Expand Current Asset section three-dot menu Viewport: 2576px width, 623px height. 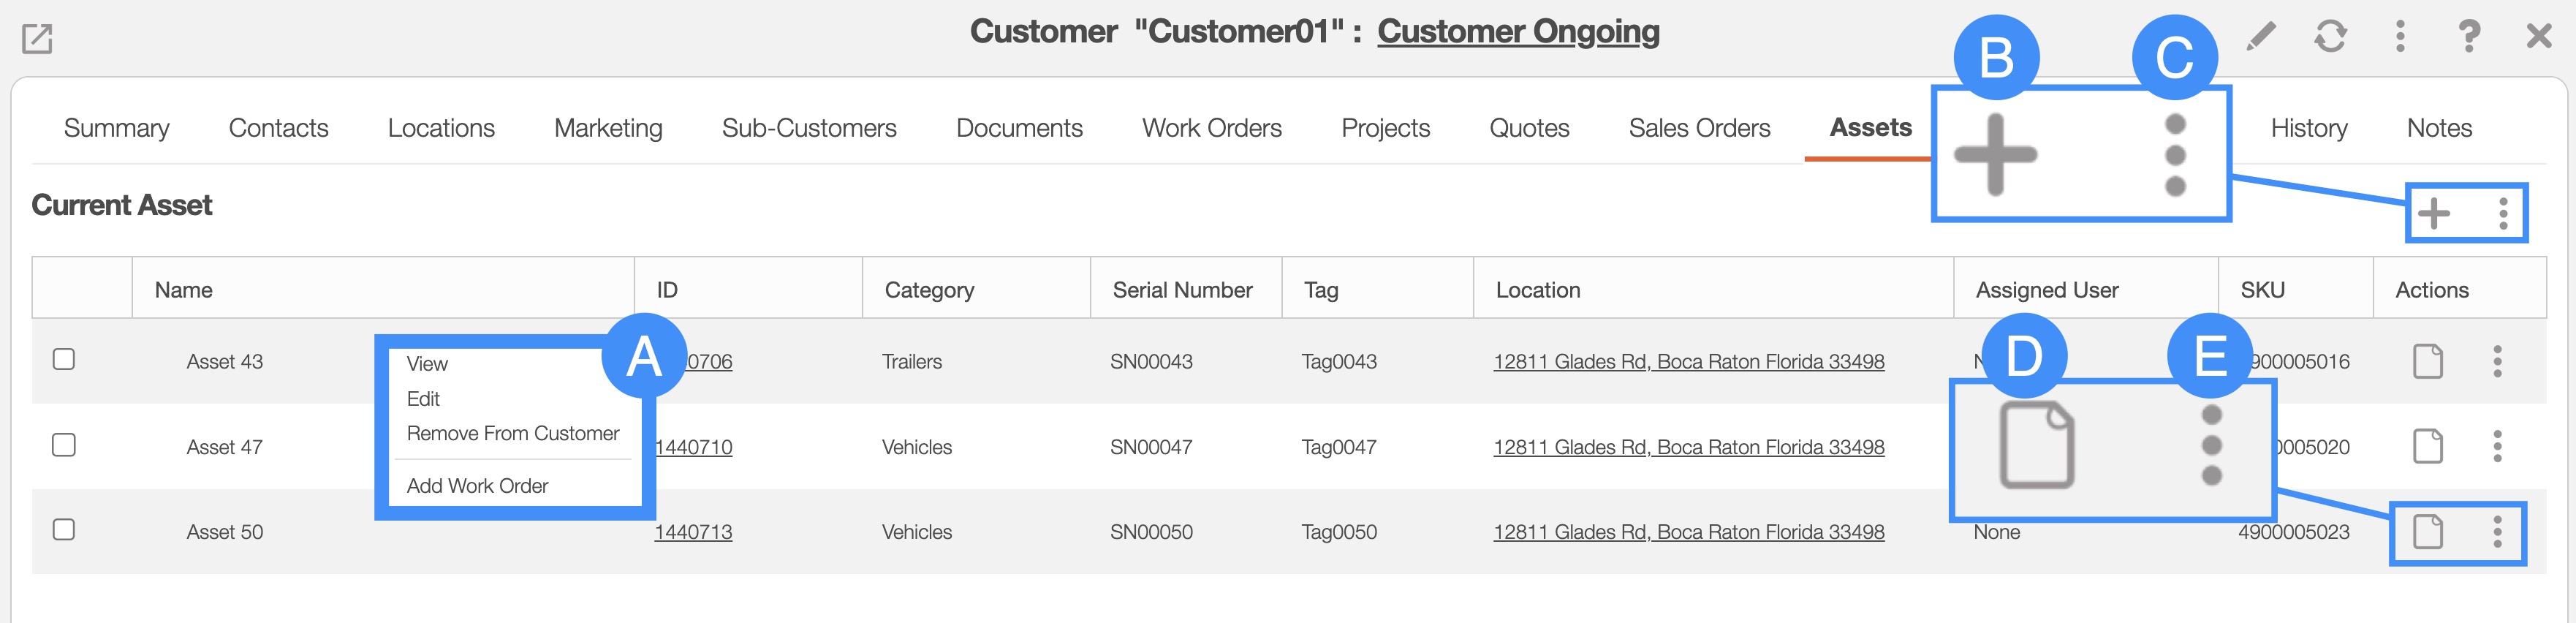click(2502, 213)
